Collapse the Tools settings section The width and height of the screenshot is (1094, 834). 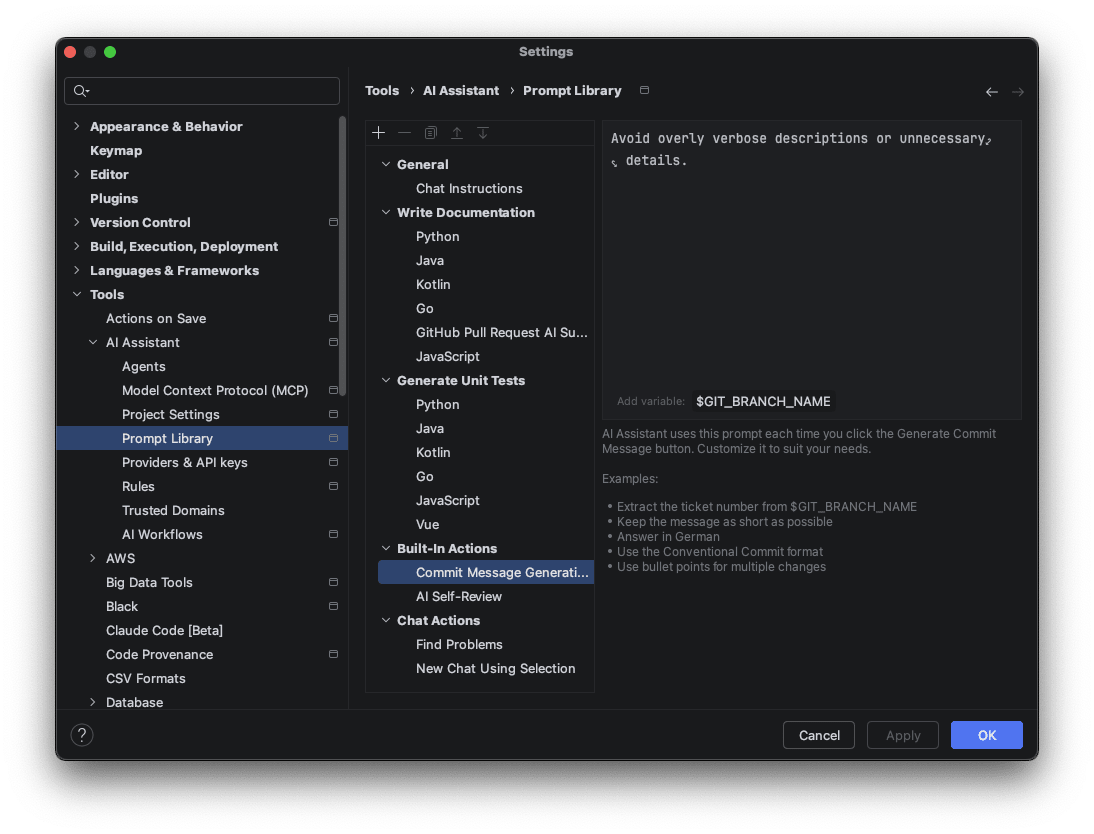77,294
